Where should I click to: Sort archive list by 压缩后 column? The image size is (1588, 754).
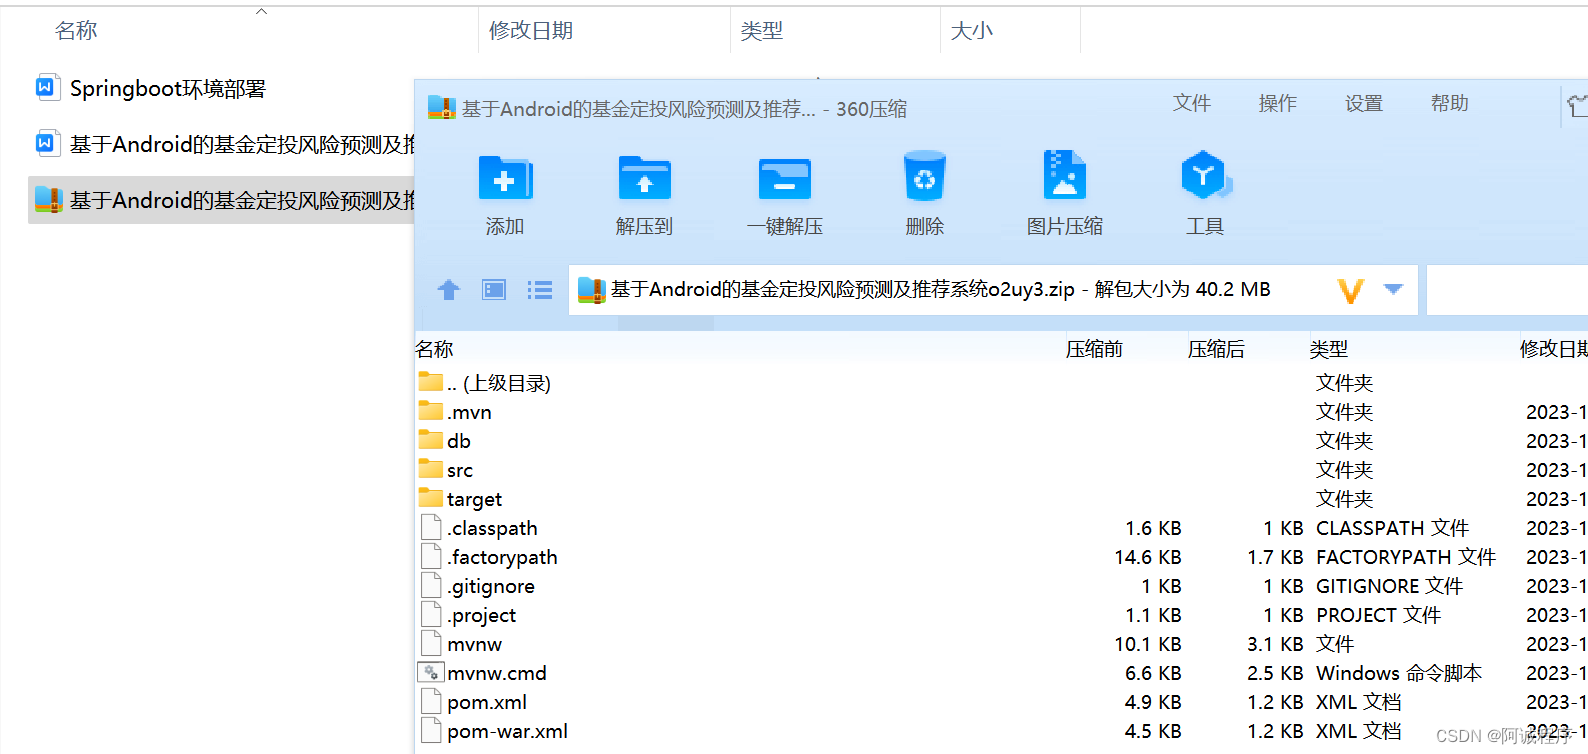point(1216,349)
